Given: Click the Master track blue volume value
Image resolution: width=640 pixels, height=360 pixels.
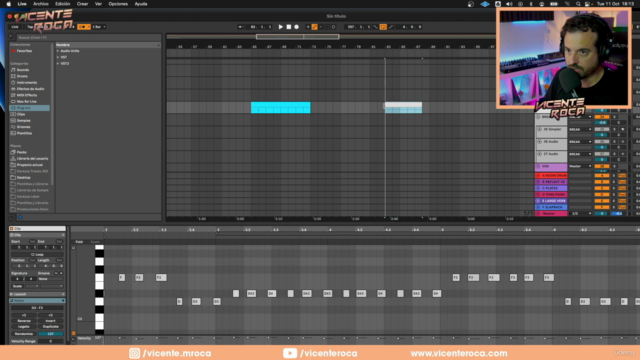Looking at the screenshot, I should point(618,213).
